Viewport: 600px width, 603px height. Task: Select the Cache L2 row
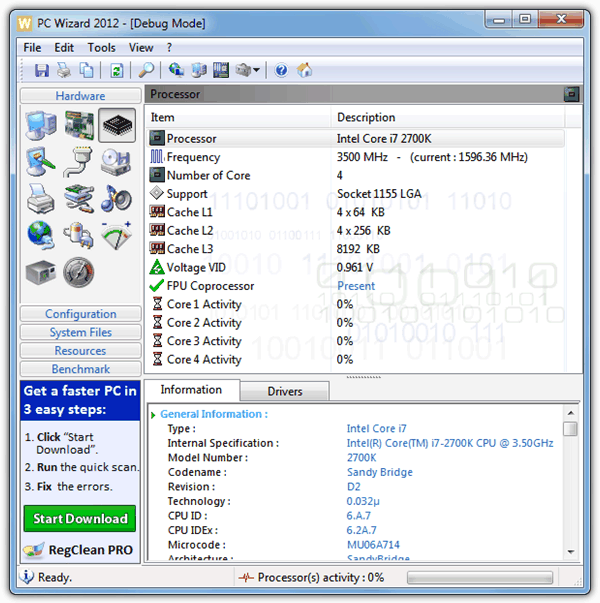(x=355, y=230)
